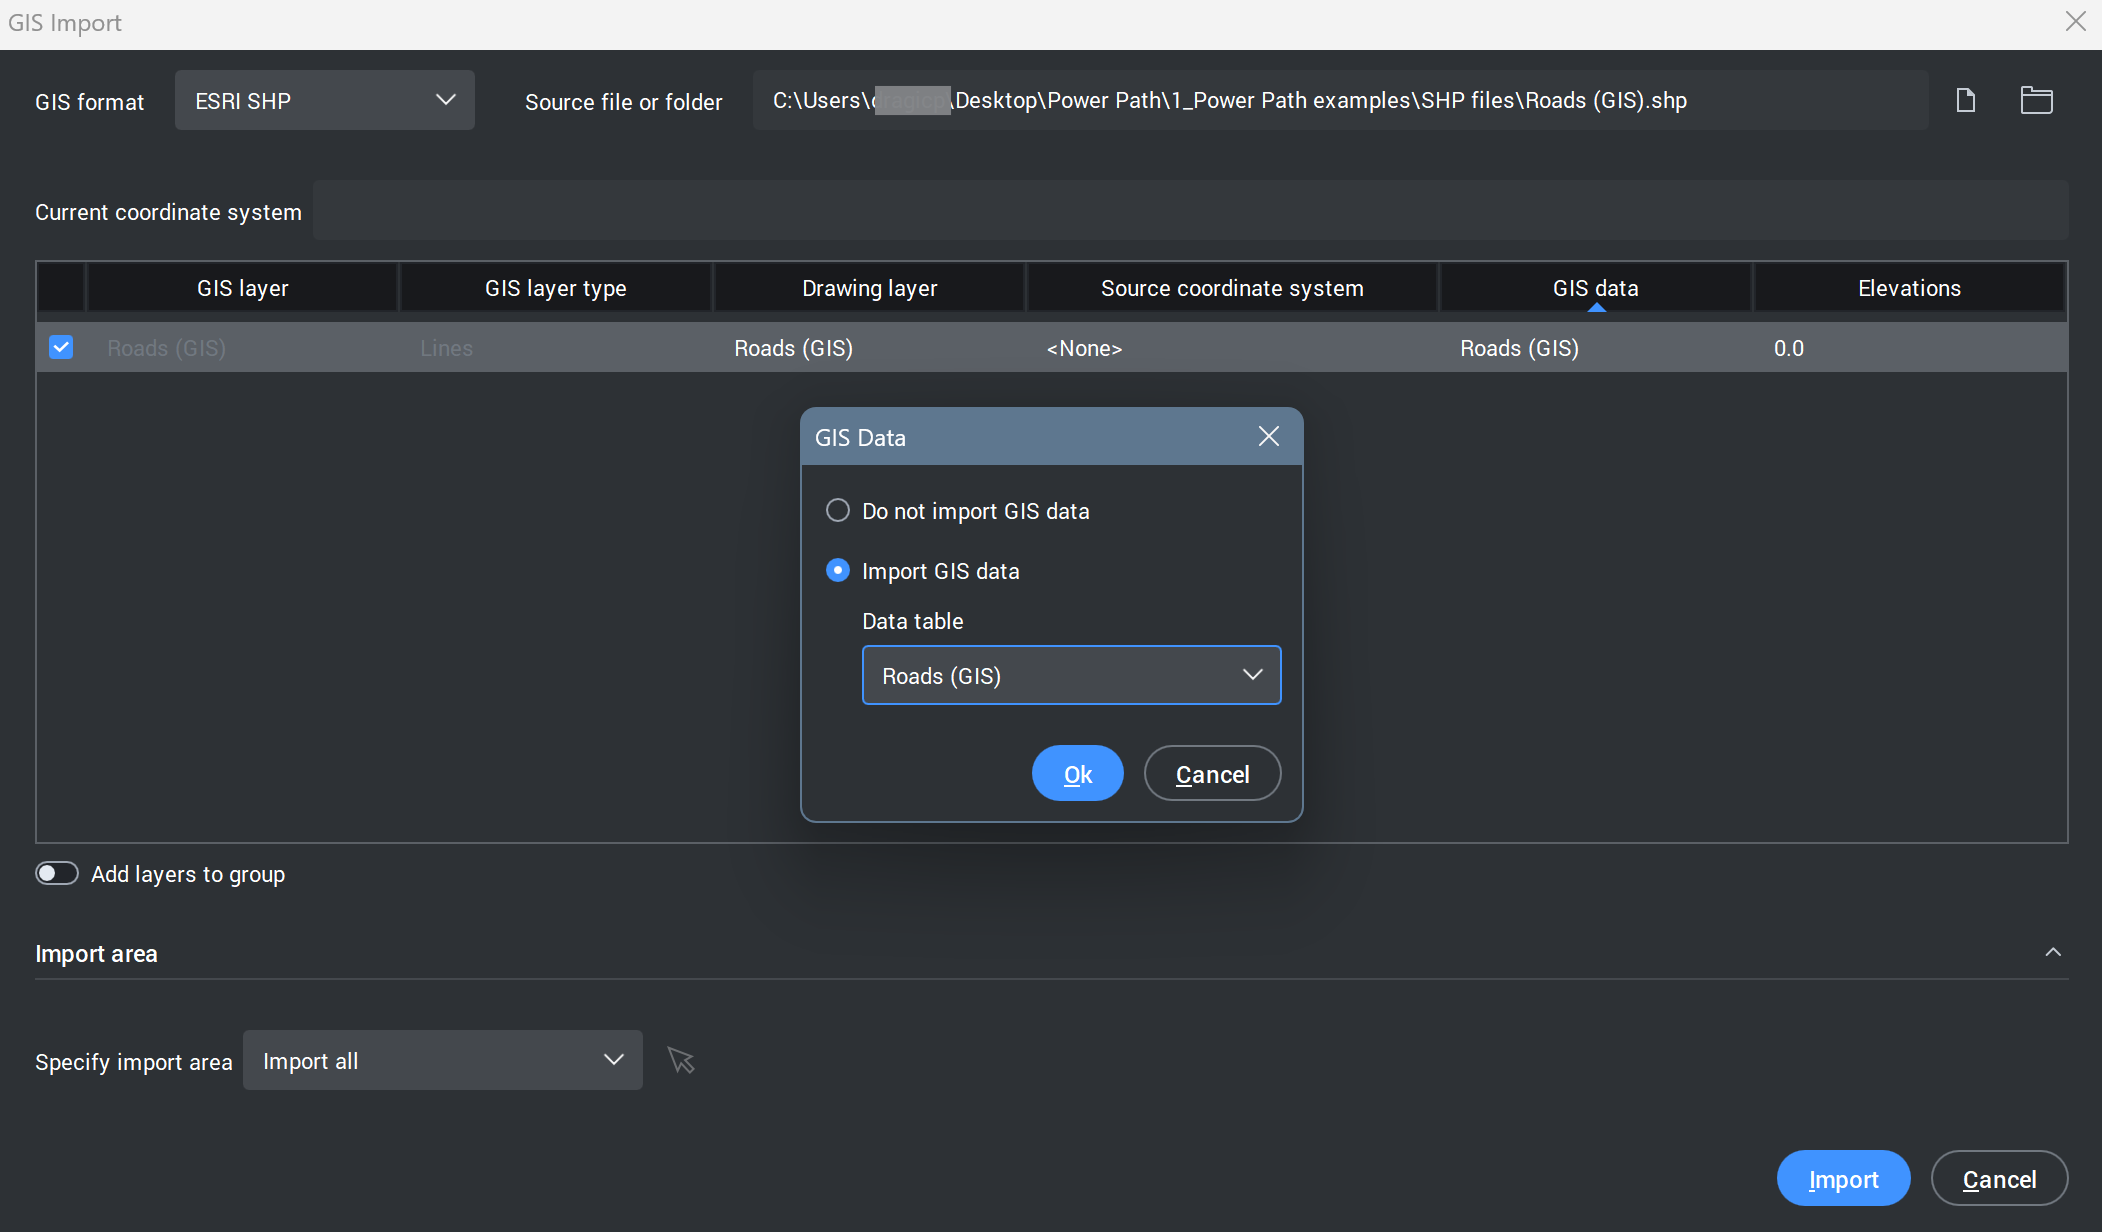2102x1232 pixels.
Task: Click the <None> source coordinate system cell
Action: 1084,348
